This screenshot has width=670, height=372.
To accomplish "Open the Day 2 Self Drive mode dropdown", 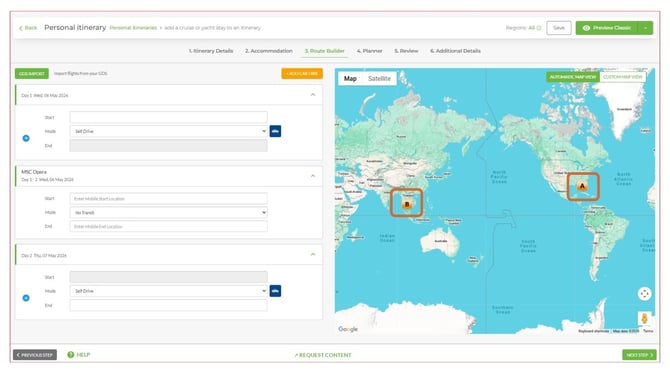I will point(168,291).
